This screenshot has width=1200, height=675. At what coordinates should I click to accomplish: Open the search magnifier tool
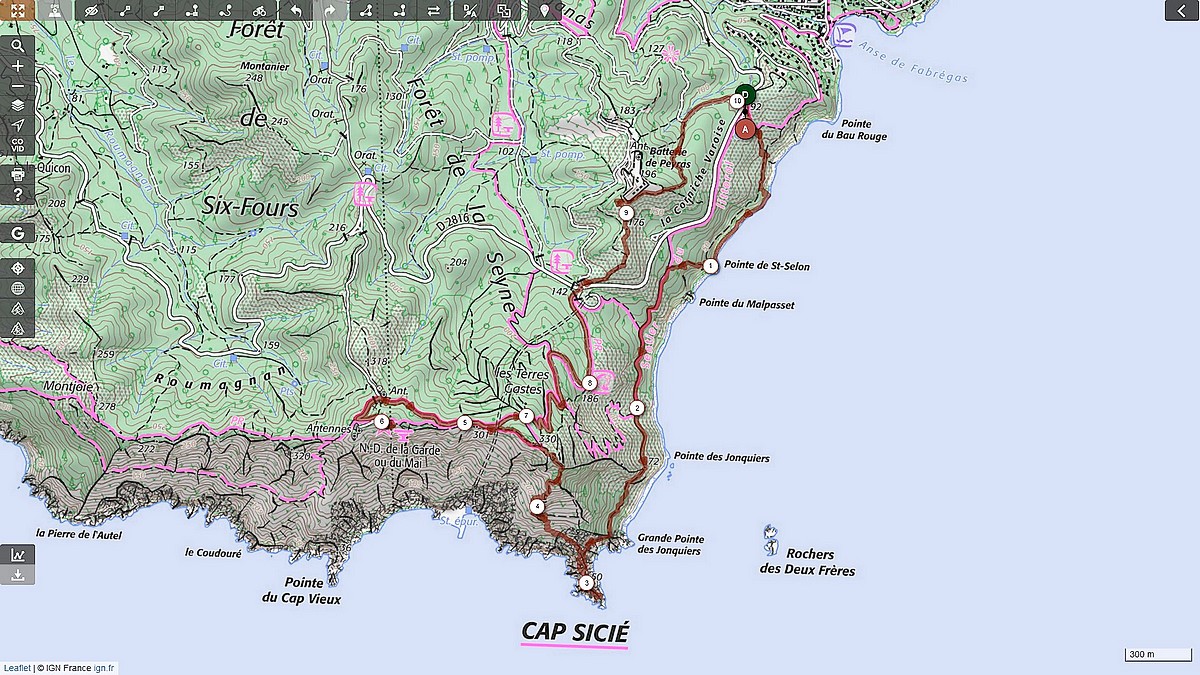point(17,46)
